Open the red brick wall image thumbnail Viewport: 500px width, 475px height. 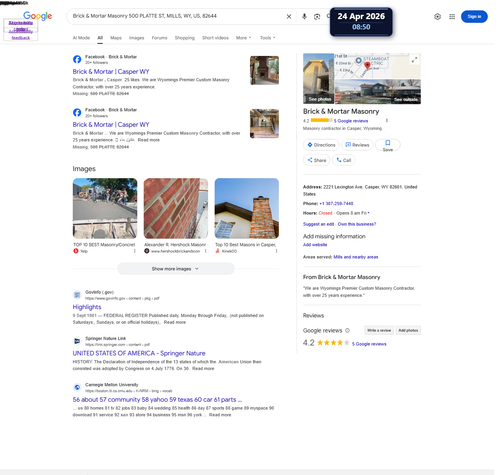pyautogui.click(x=176, y=208)
